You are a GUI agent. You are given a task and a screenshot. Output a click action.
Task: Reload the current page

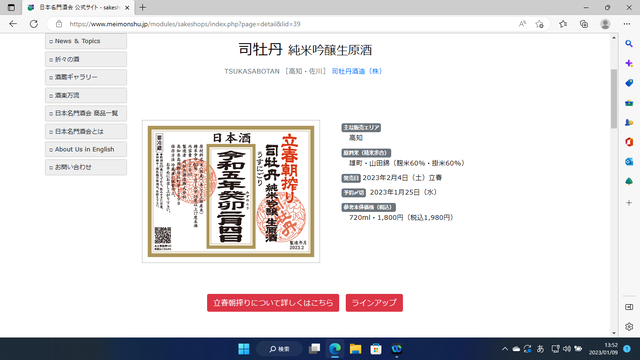[33, 24]
